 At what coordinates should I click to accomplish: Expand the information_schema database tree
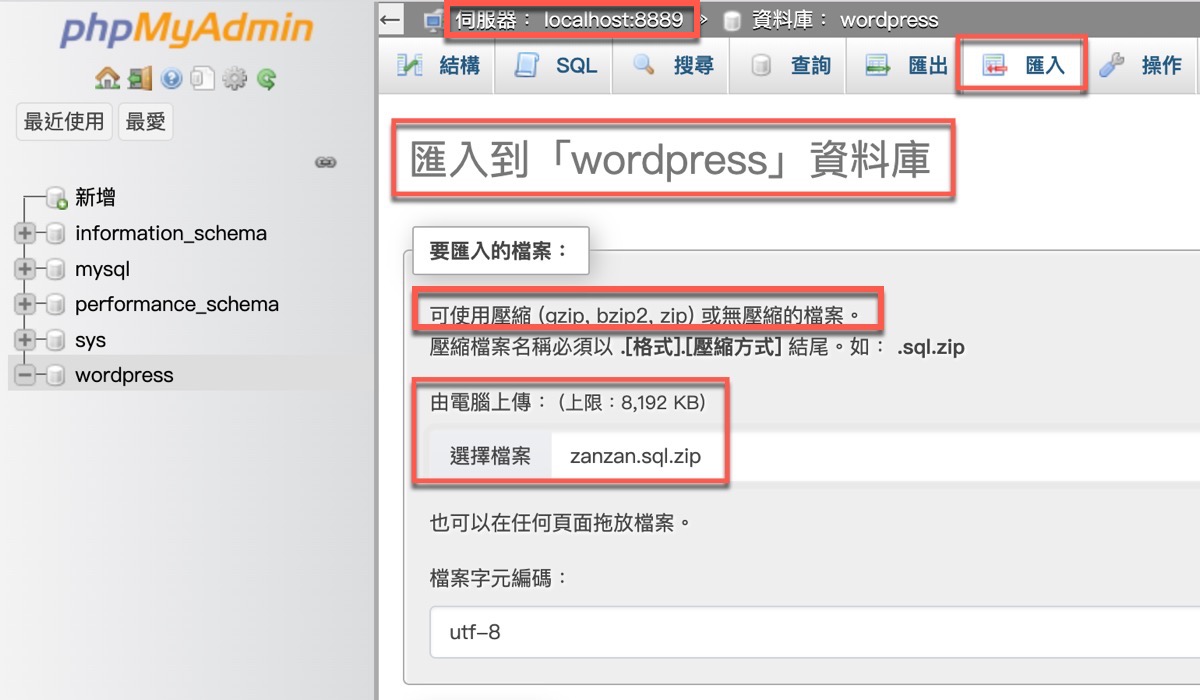(25, 234)
